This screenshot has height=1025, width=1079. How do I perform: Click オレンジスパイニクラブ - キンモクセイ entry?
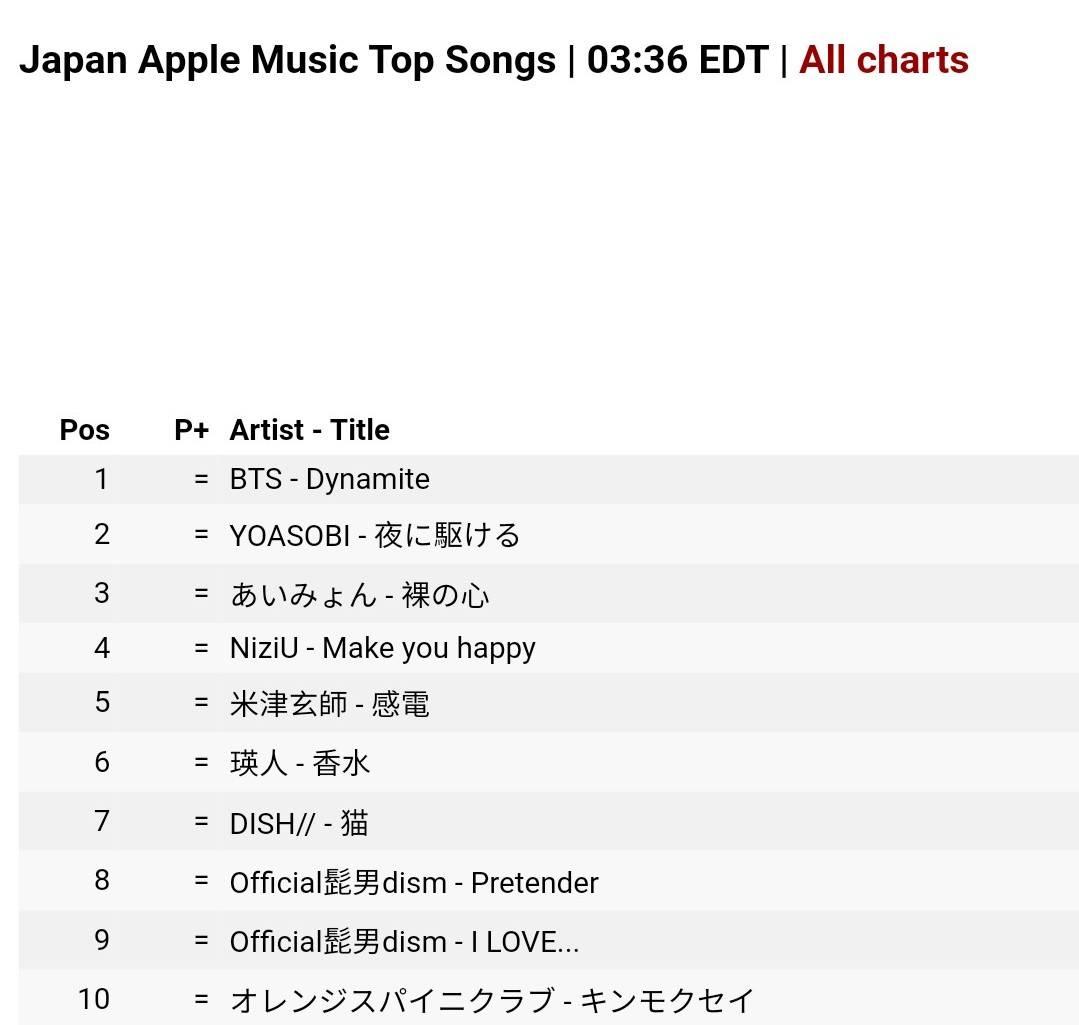coord(492,999)
